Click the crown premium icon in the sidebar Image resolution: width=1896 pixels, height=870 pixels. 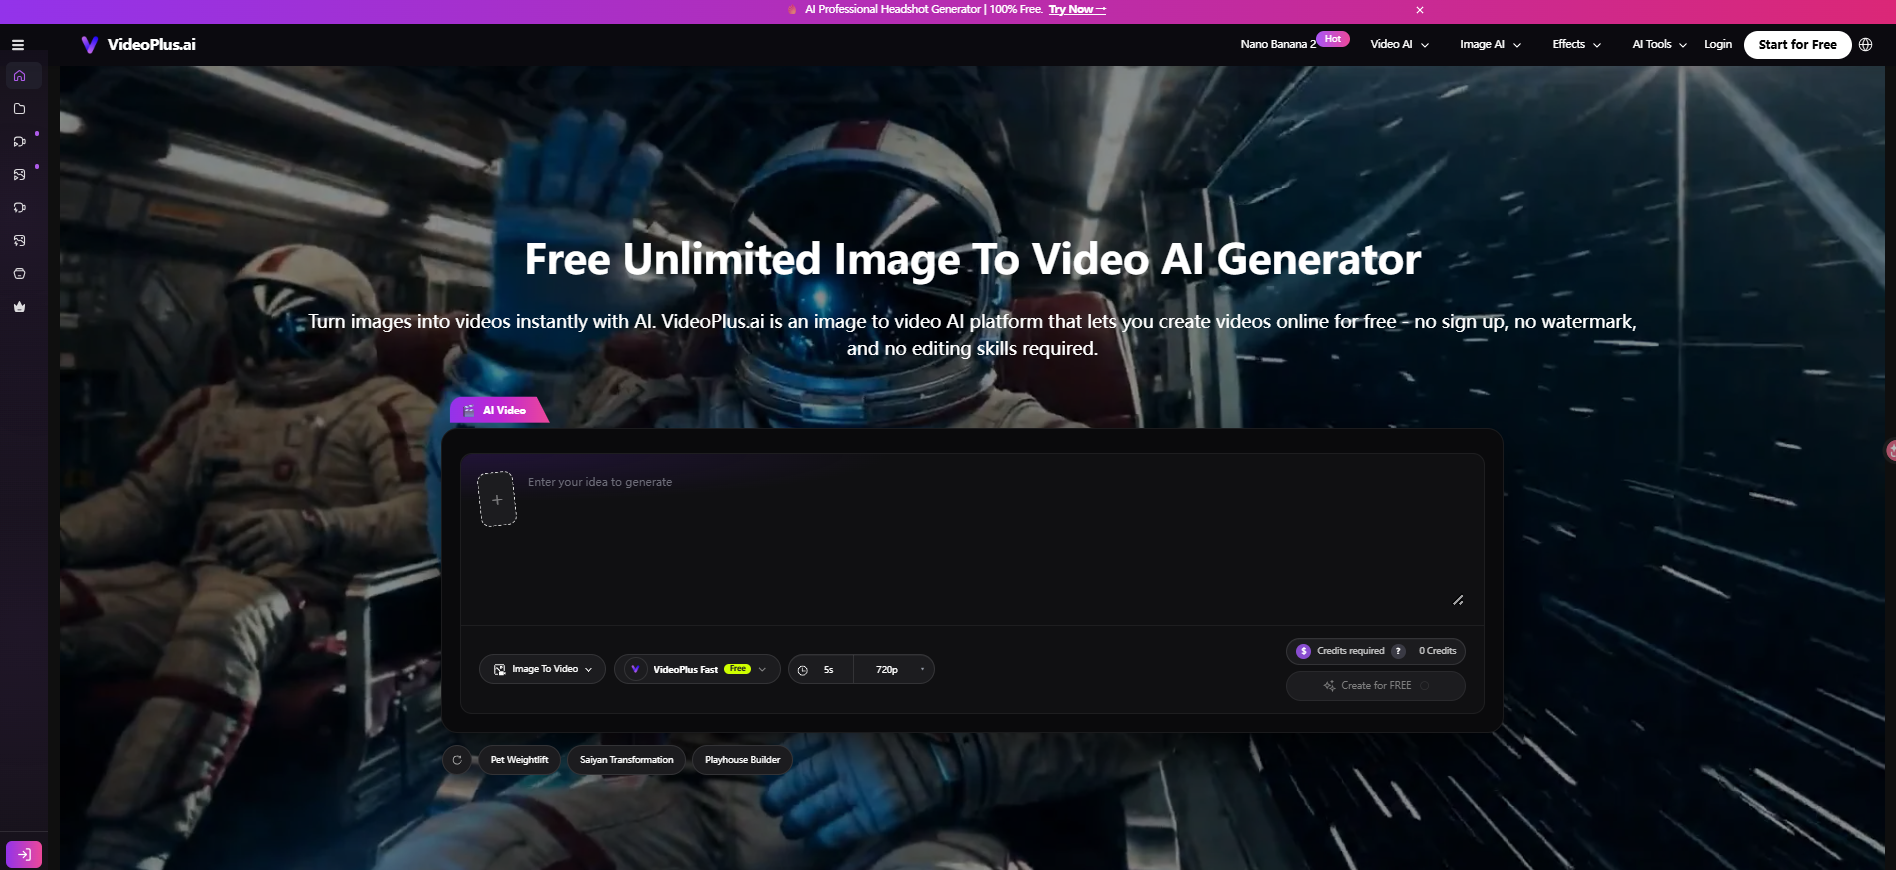coord(20,307)
